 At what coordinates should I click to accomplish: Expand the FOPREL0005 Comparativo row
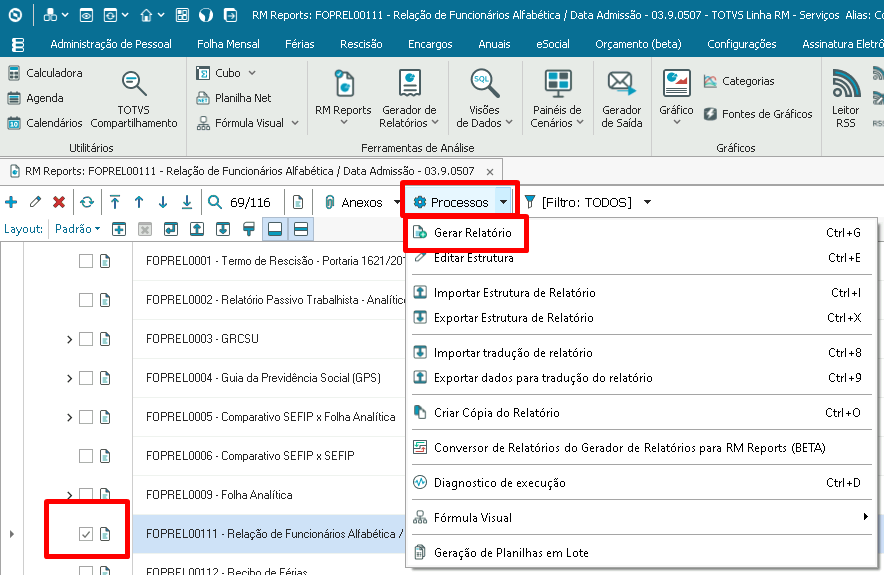point(69,418)
